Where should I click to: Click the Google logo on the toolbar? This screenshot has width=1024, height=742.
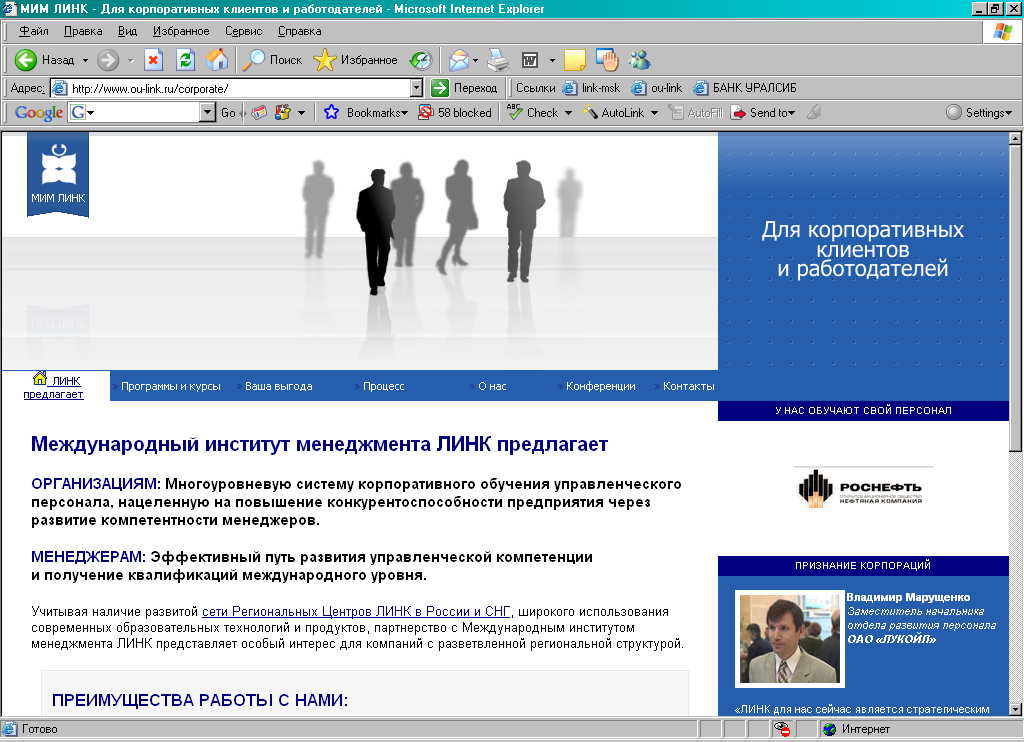click(39, 112)
